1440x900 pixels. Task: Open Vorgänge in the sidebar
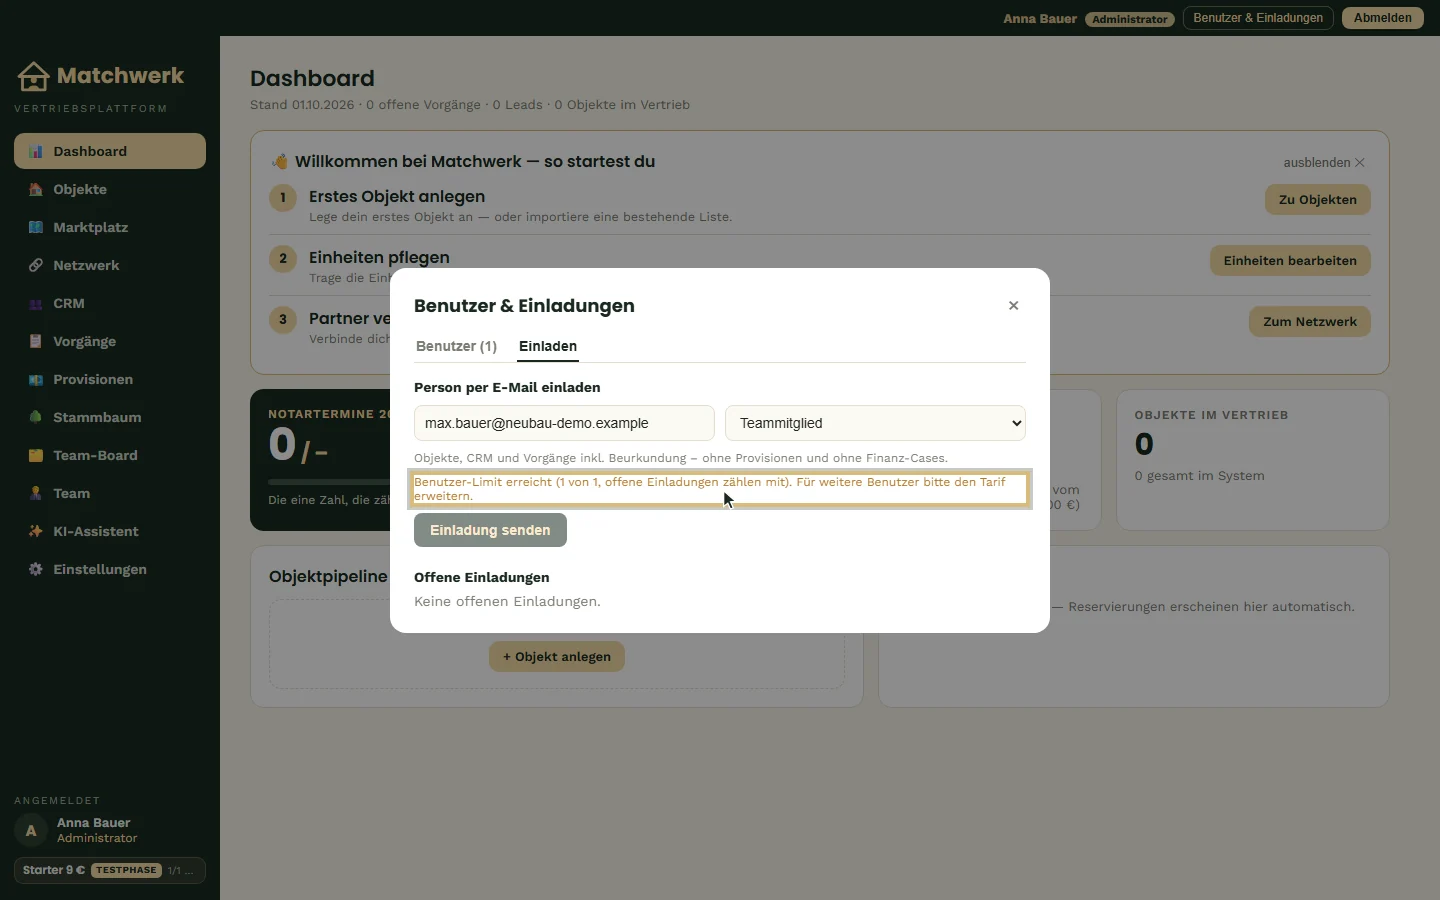110,342
